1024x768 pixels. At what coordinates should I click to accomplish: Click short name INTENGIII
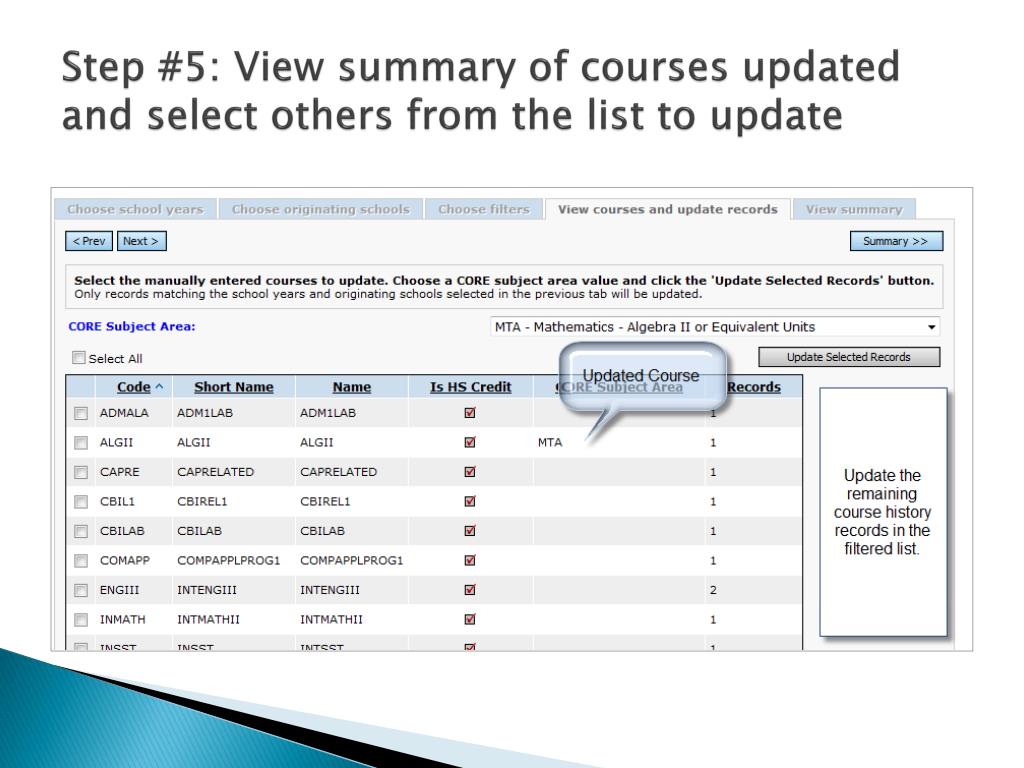point(207,590)
